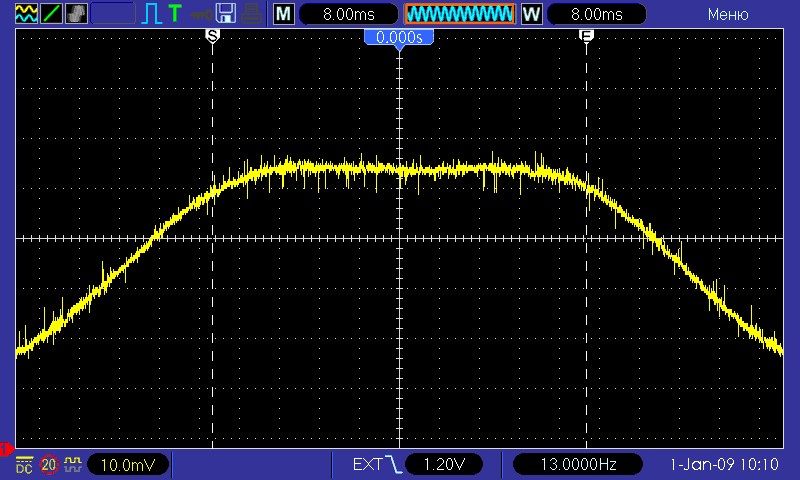Screen dimensions: 800x480
Task: Click the yellow dual-waveform icon at top left
Action: click(26, 14)
